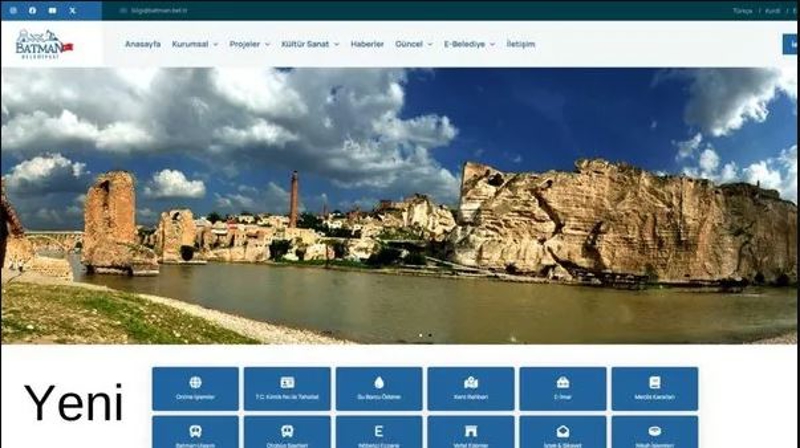
Task: Open Su Borcu Ödeme water drop tile
Action: (379, 388)
